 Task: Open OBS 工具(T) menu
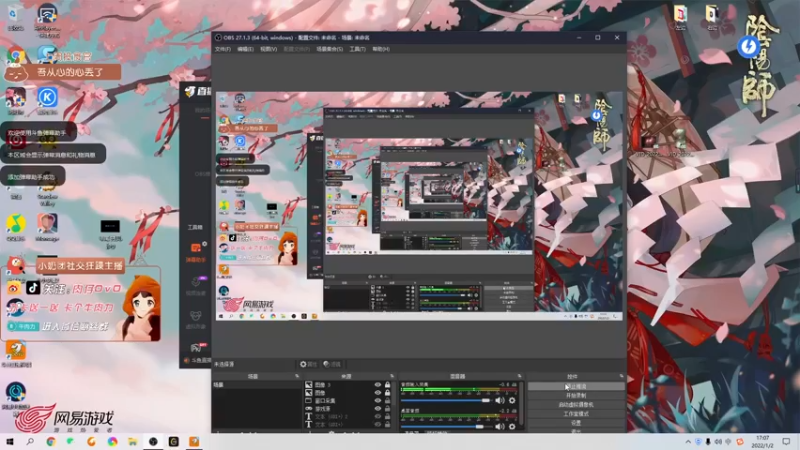click(357, 49)
